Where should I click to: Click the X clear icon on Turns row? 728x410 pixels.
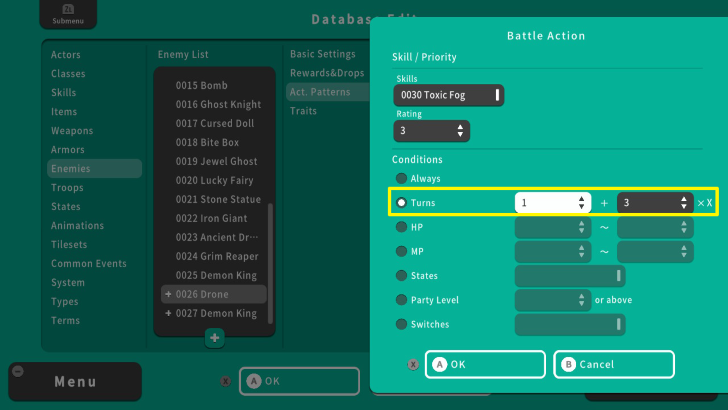pyautogui.click(x=705, y=203)
